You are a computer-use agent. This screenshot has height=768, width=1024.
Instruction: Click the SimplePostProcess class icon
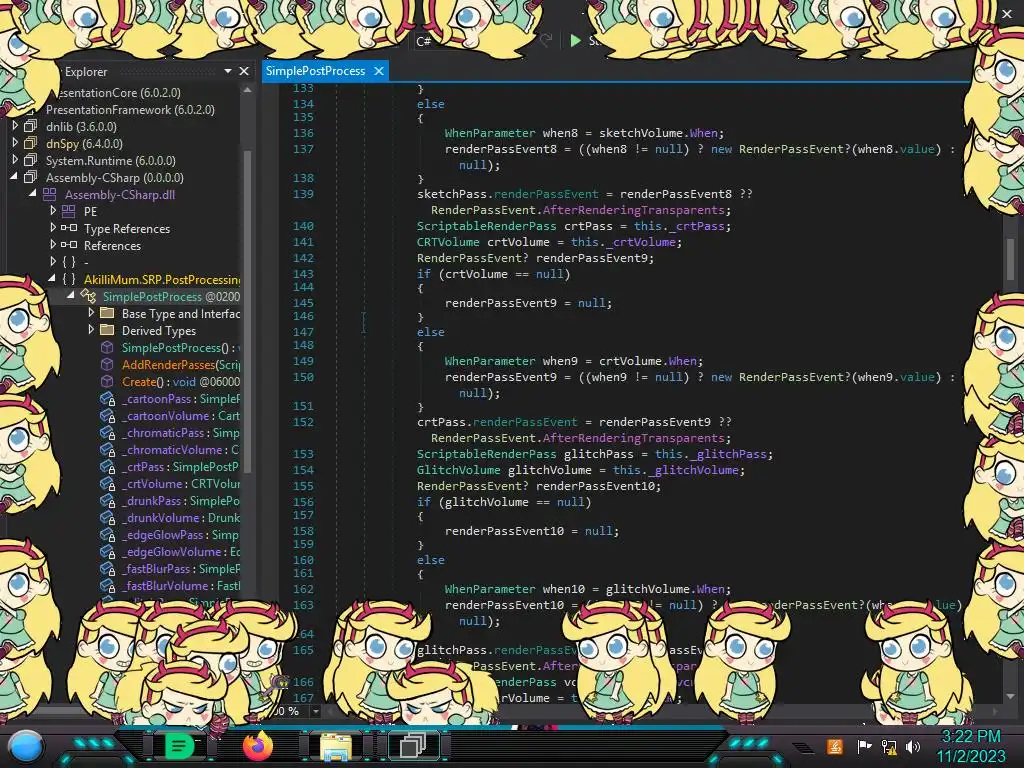(88, 296)
